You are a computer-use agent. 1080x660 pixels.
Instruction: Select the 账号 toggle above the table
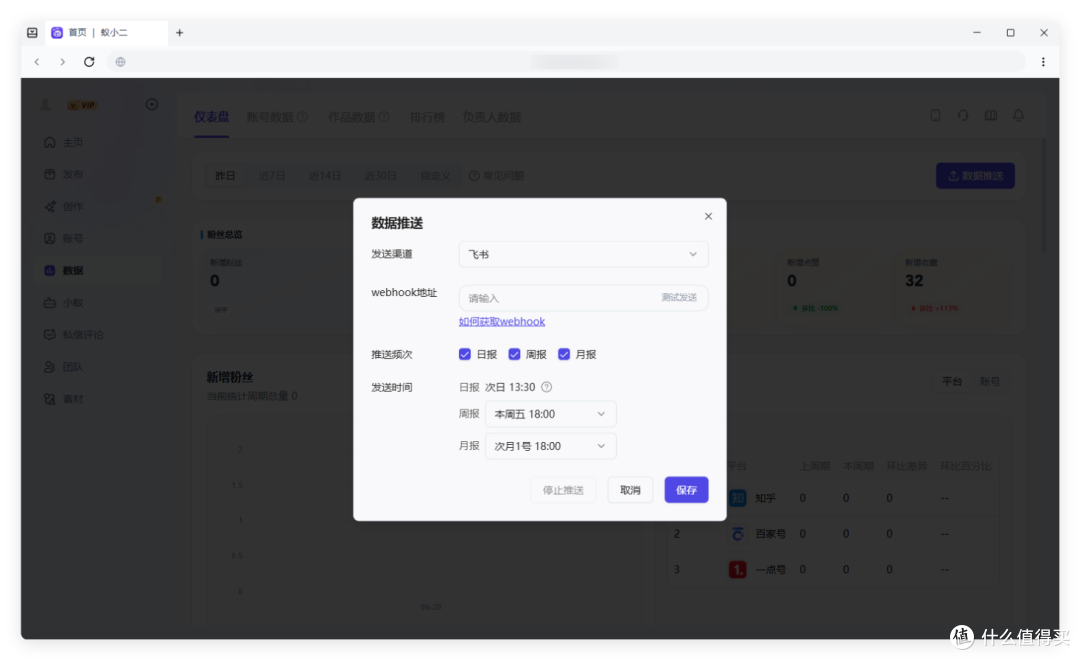990,381
